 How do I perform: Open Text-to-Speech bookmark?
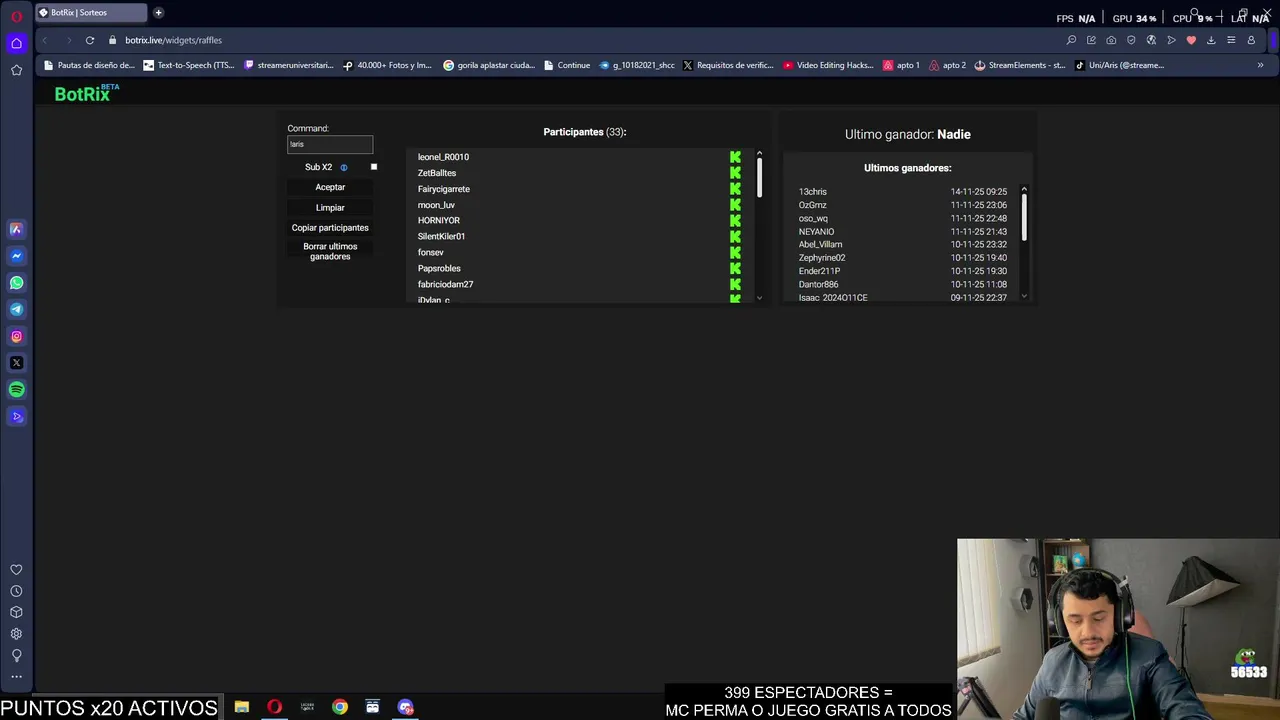[x=189, y=65]
